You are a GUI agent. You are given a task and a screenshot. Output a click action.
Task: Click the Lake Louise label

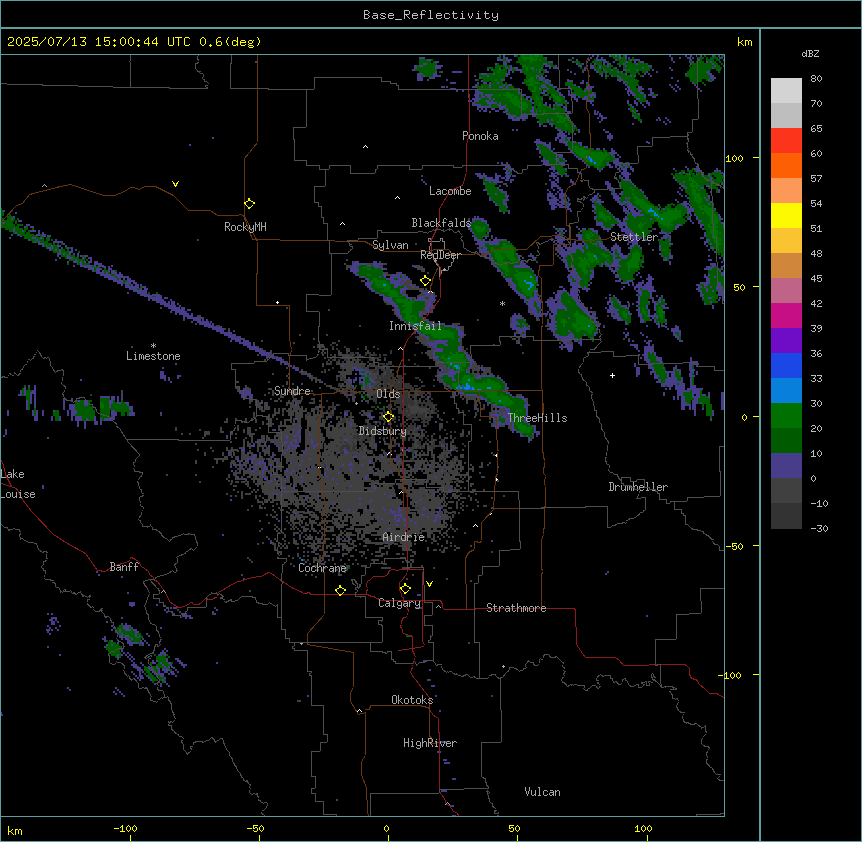(x=18, y=484)
